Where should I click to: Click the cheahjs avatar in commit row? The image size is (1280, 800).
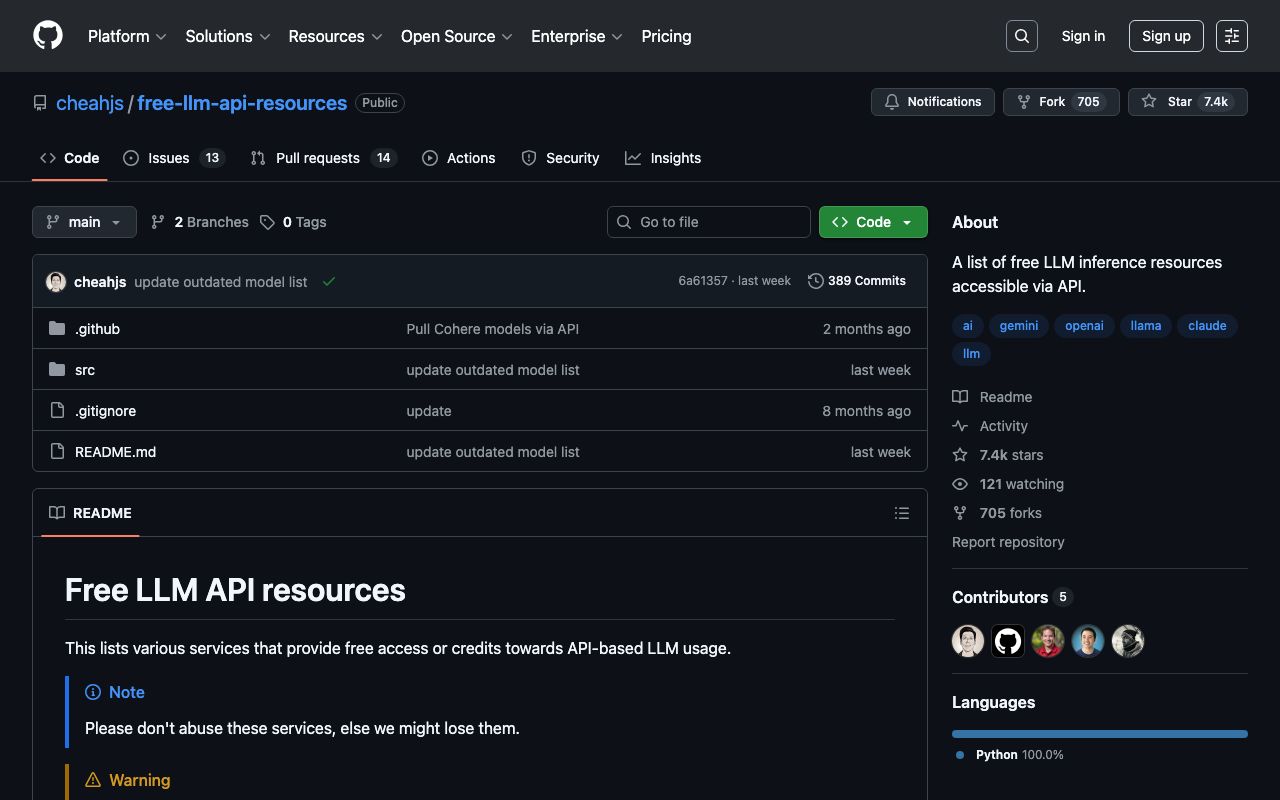pos(56,282)
